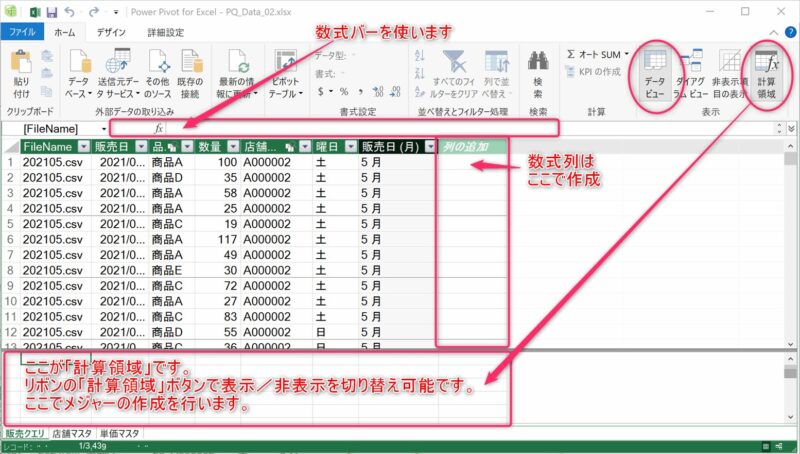Click the KPI の作成 button
This screenshot has height=454, width=800.
pyautogui.click(x=593, y=72)
